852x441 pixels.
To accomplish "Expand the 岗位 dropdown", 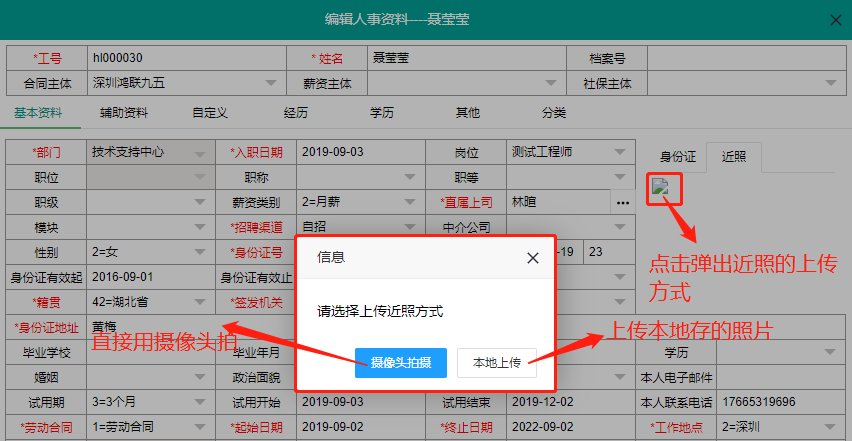I will [622, 153].
